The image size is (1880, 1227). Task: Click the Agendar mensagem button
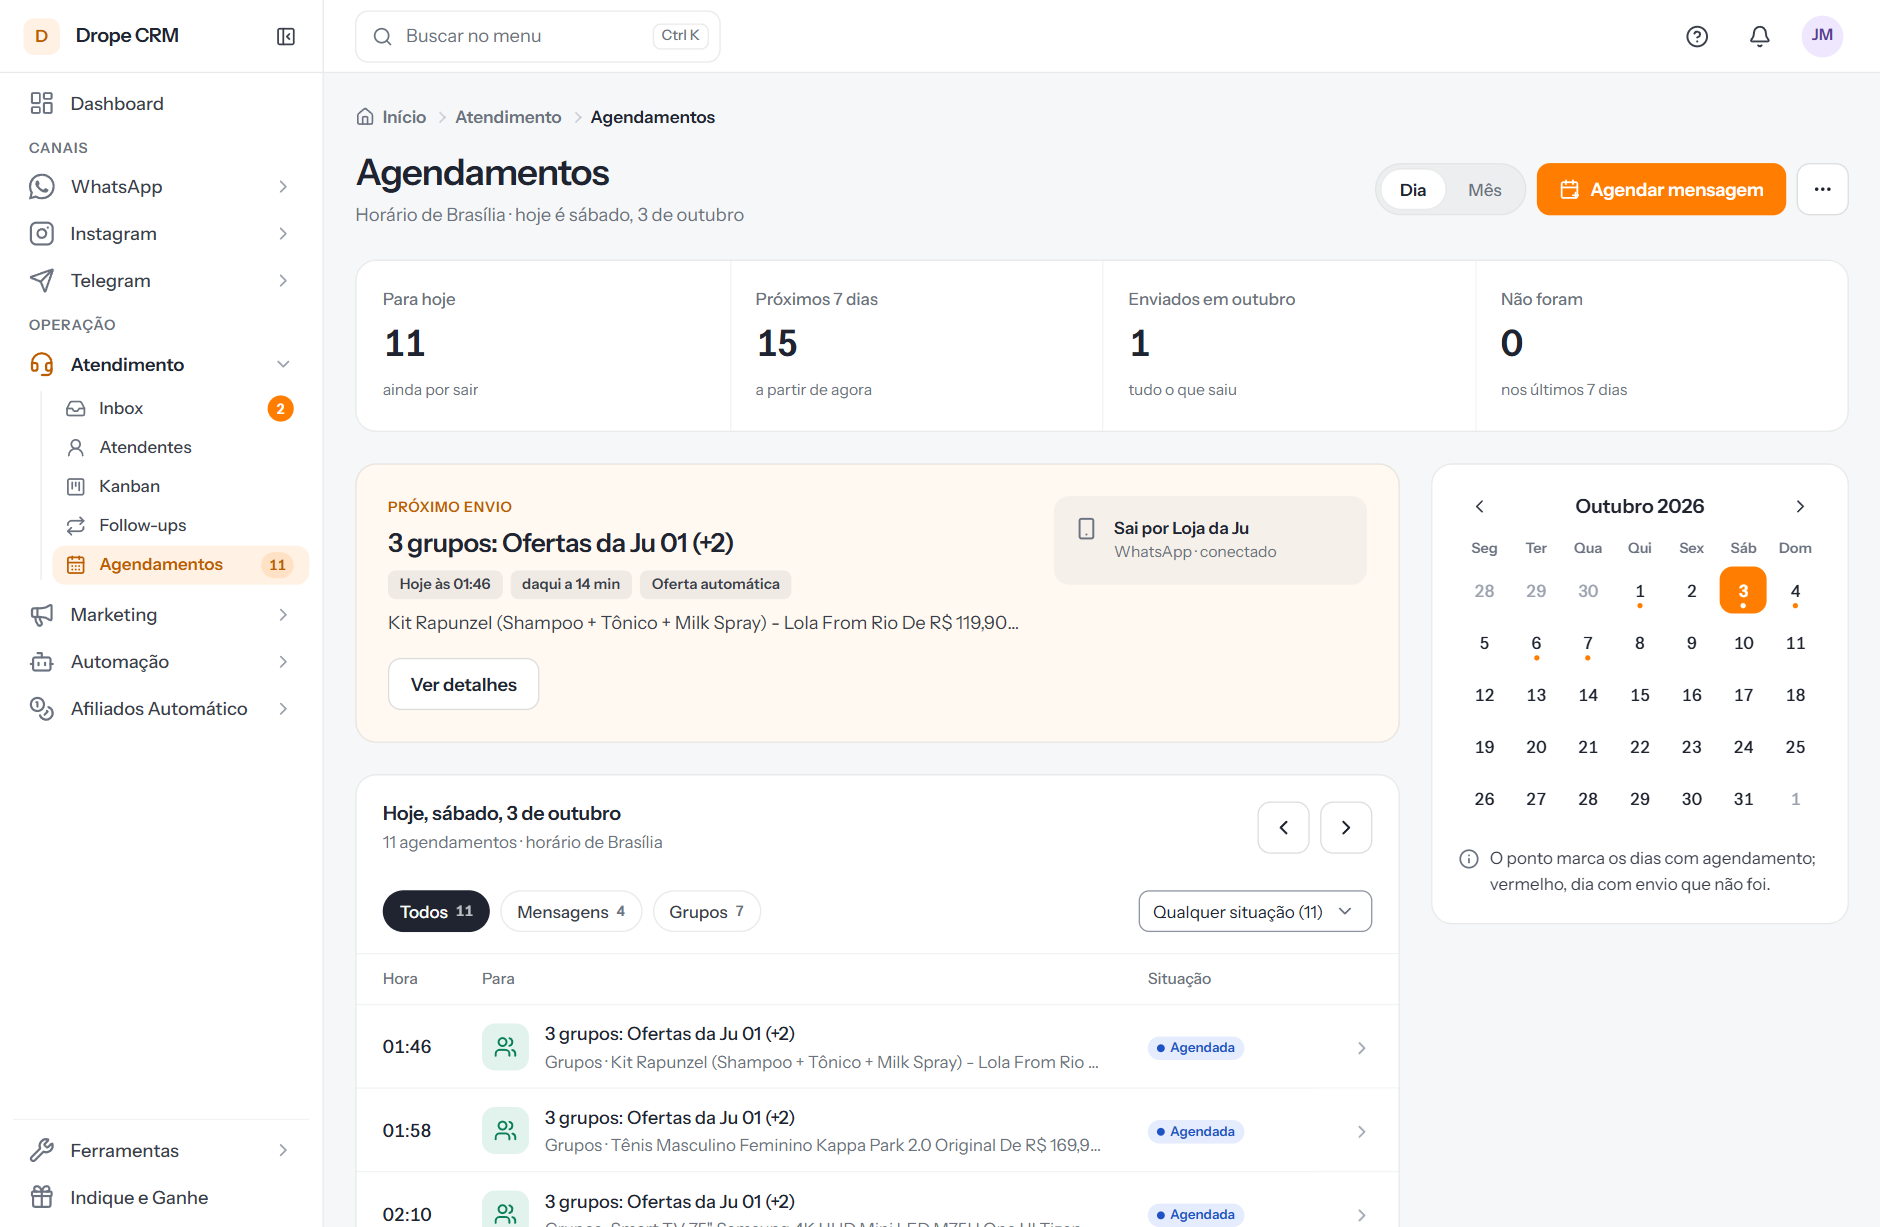pos(1660,189)
